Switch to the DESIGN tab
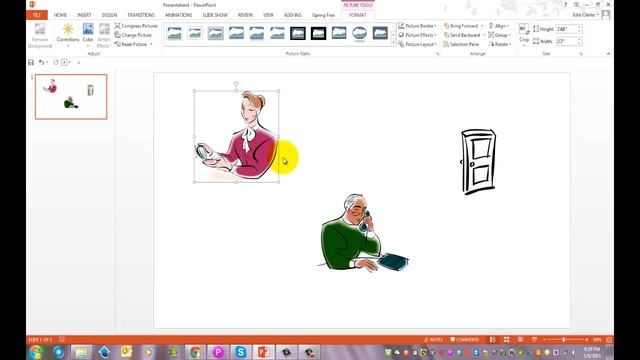 click(x=109, y=15)
